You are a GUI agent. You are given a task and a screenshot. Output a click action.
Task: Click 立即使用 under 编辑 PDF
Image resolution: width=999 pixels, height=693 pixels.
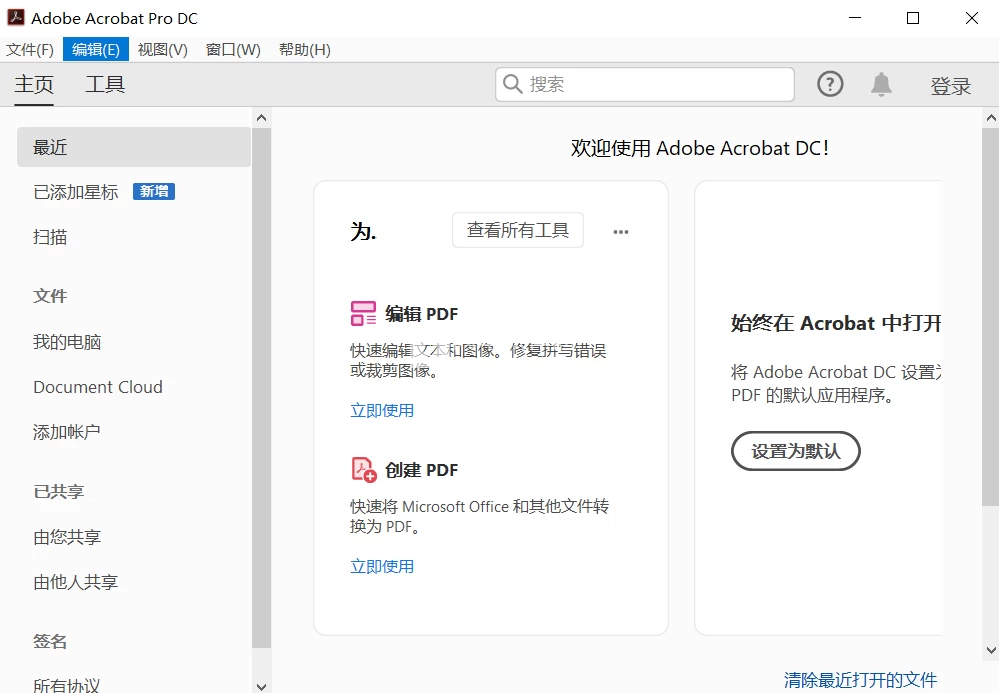click(x=382, y=410)
